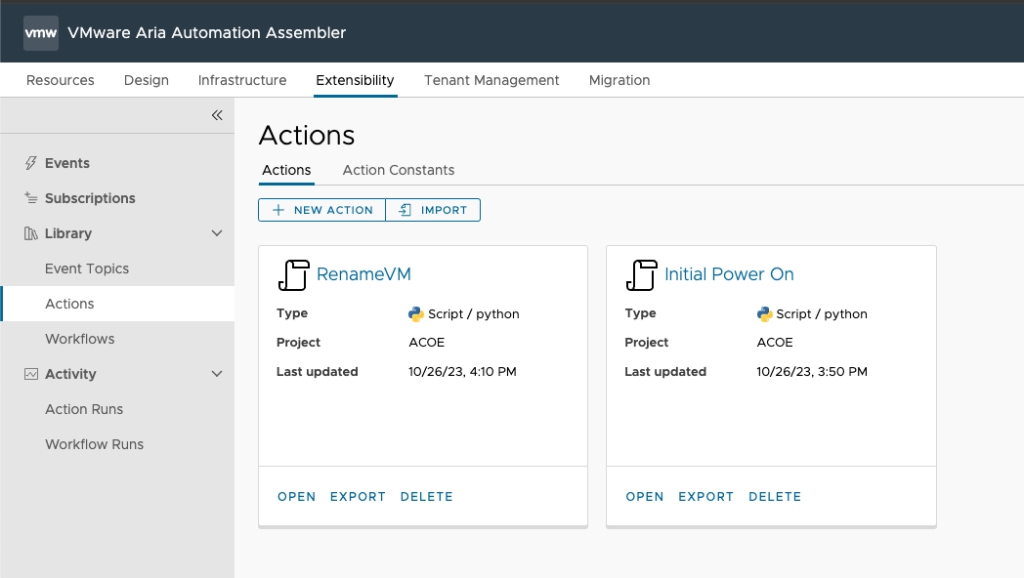
Task: Click the scroll icon on Initial Power On card
Action: coord(641,274)
